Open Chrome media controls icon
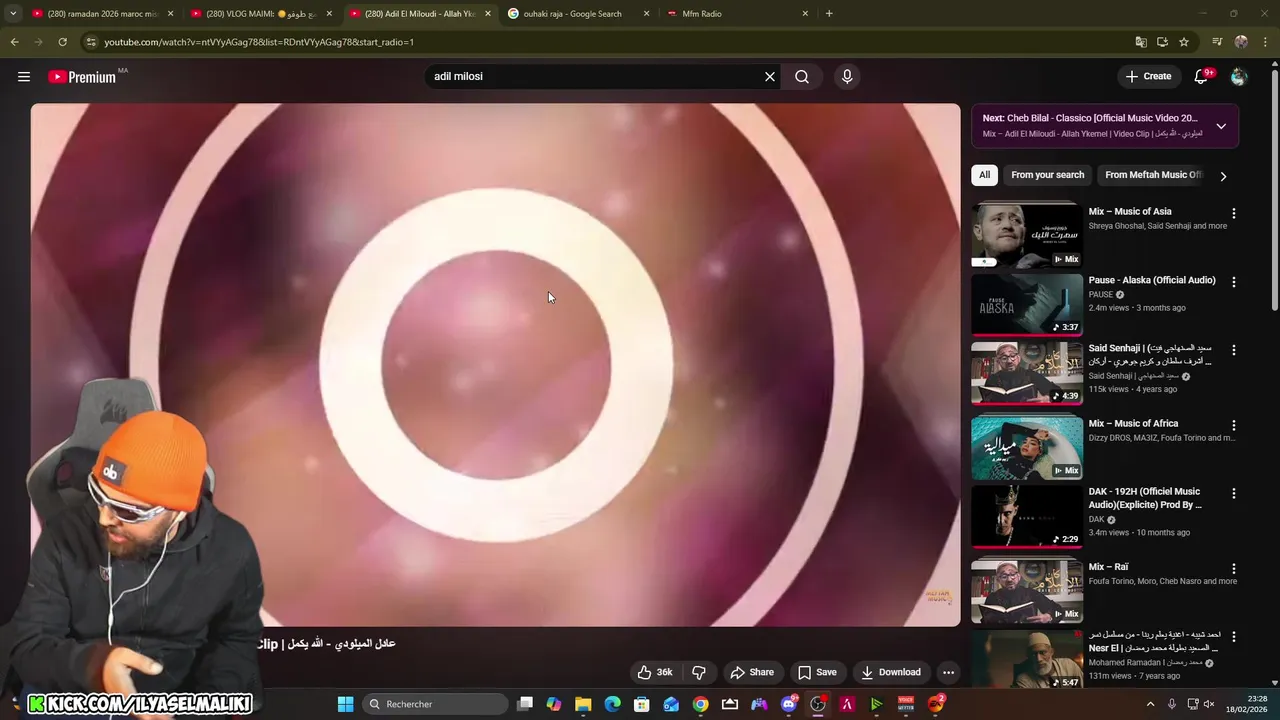 tap(1217, 42)
